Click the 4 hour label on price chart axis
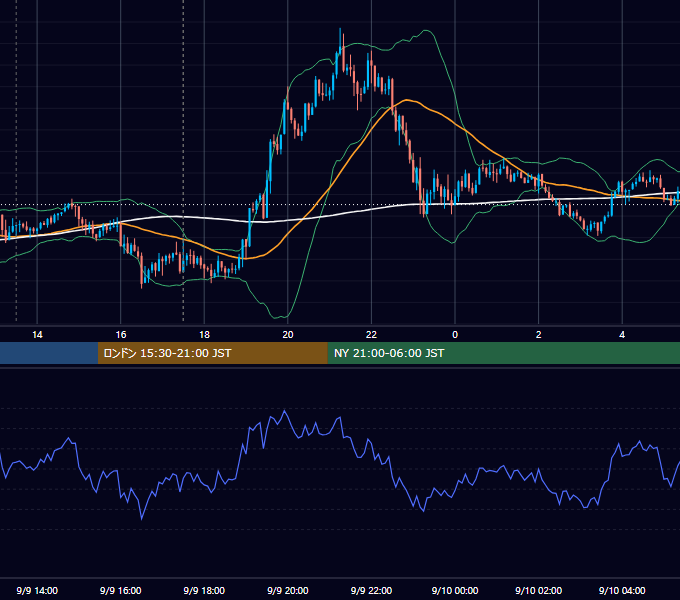This screenshot has width=680, height=600. point(622,335)
